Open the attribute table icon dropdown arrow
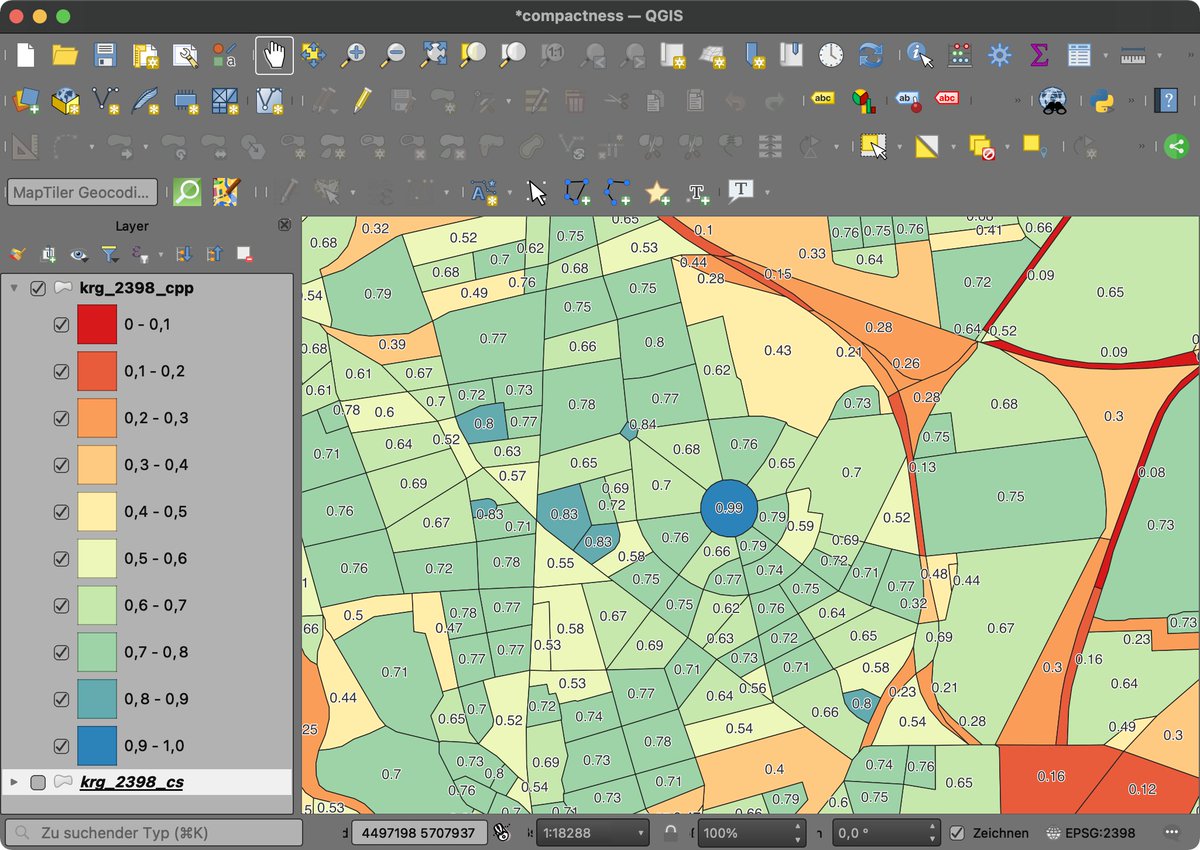The image size is (1200, 850). 1106,56
